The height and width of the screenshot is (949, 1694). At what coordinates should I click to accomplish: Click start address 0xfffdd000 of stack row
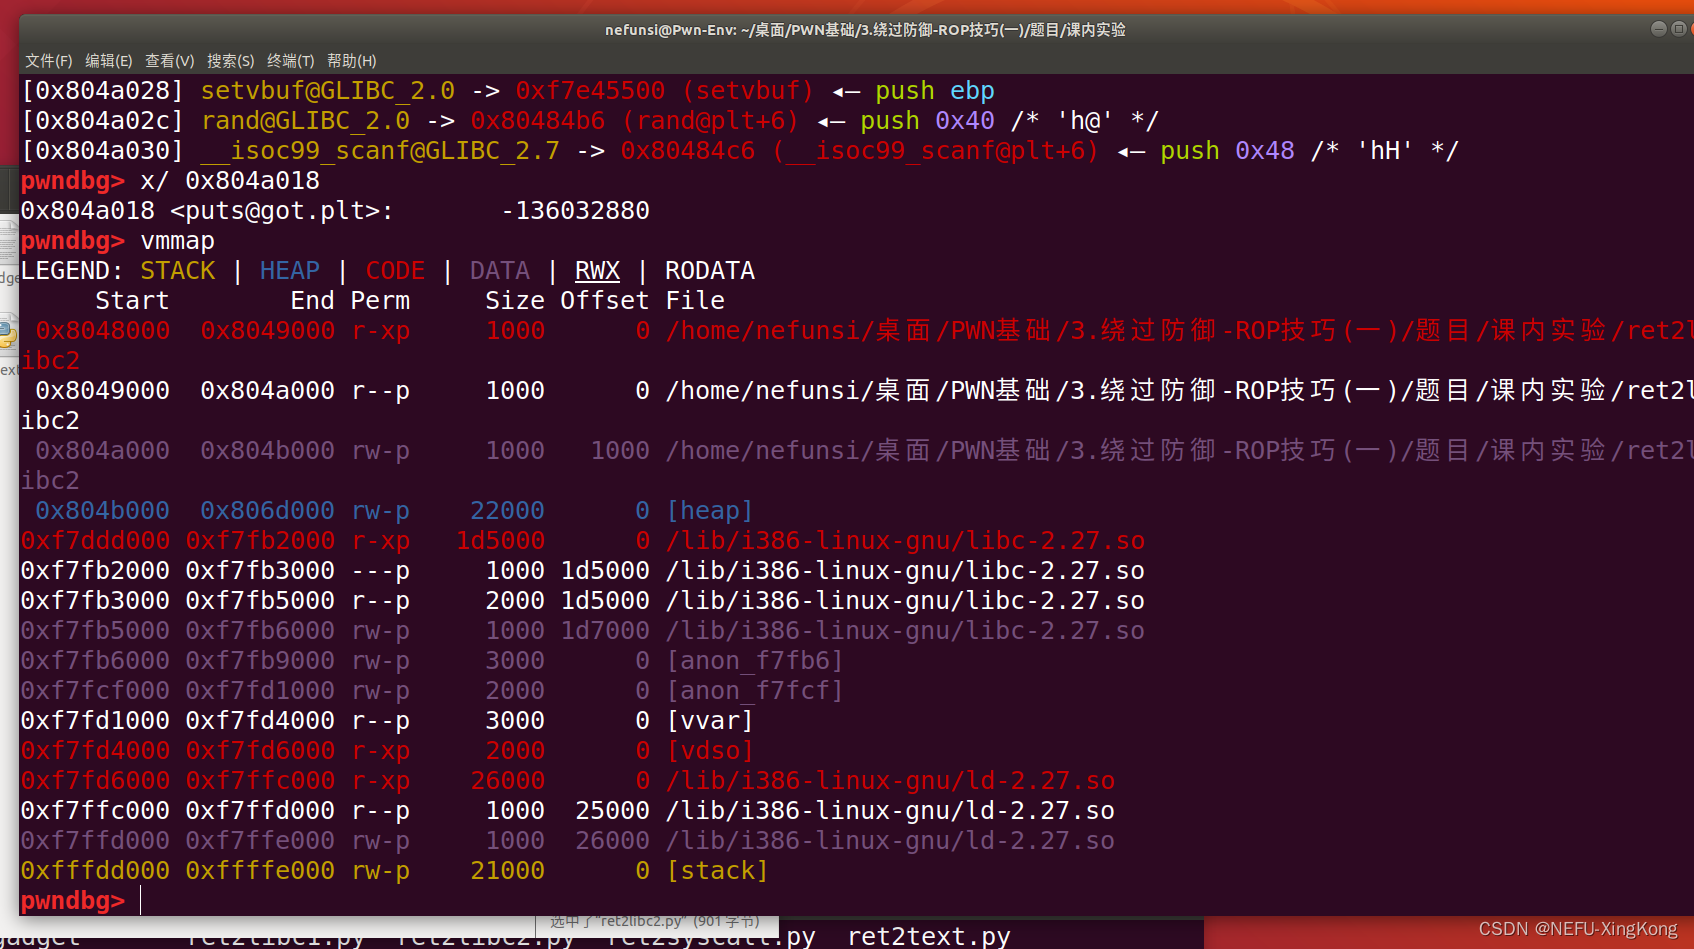coord(95,871)
